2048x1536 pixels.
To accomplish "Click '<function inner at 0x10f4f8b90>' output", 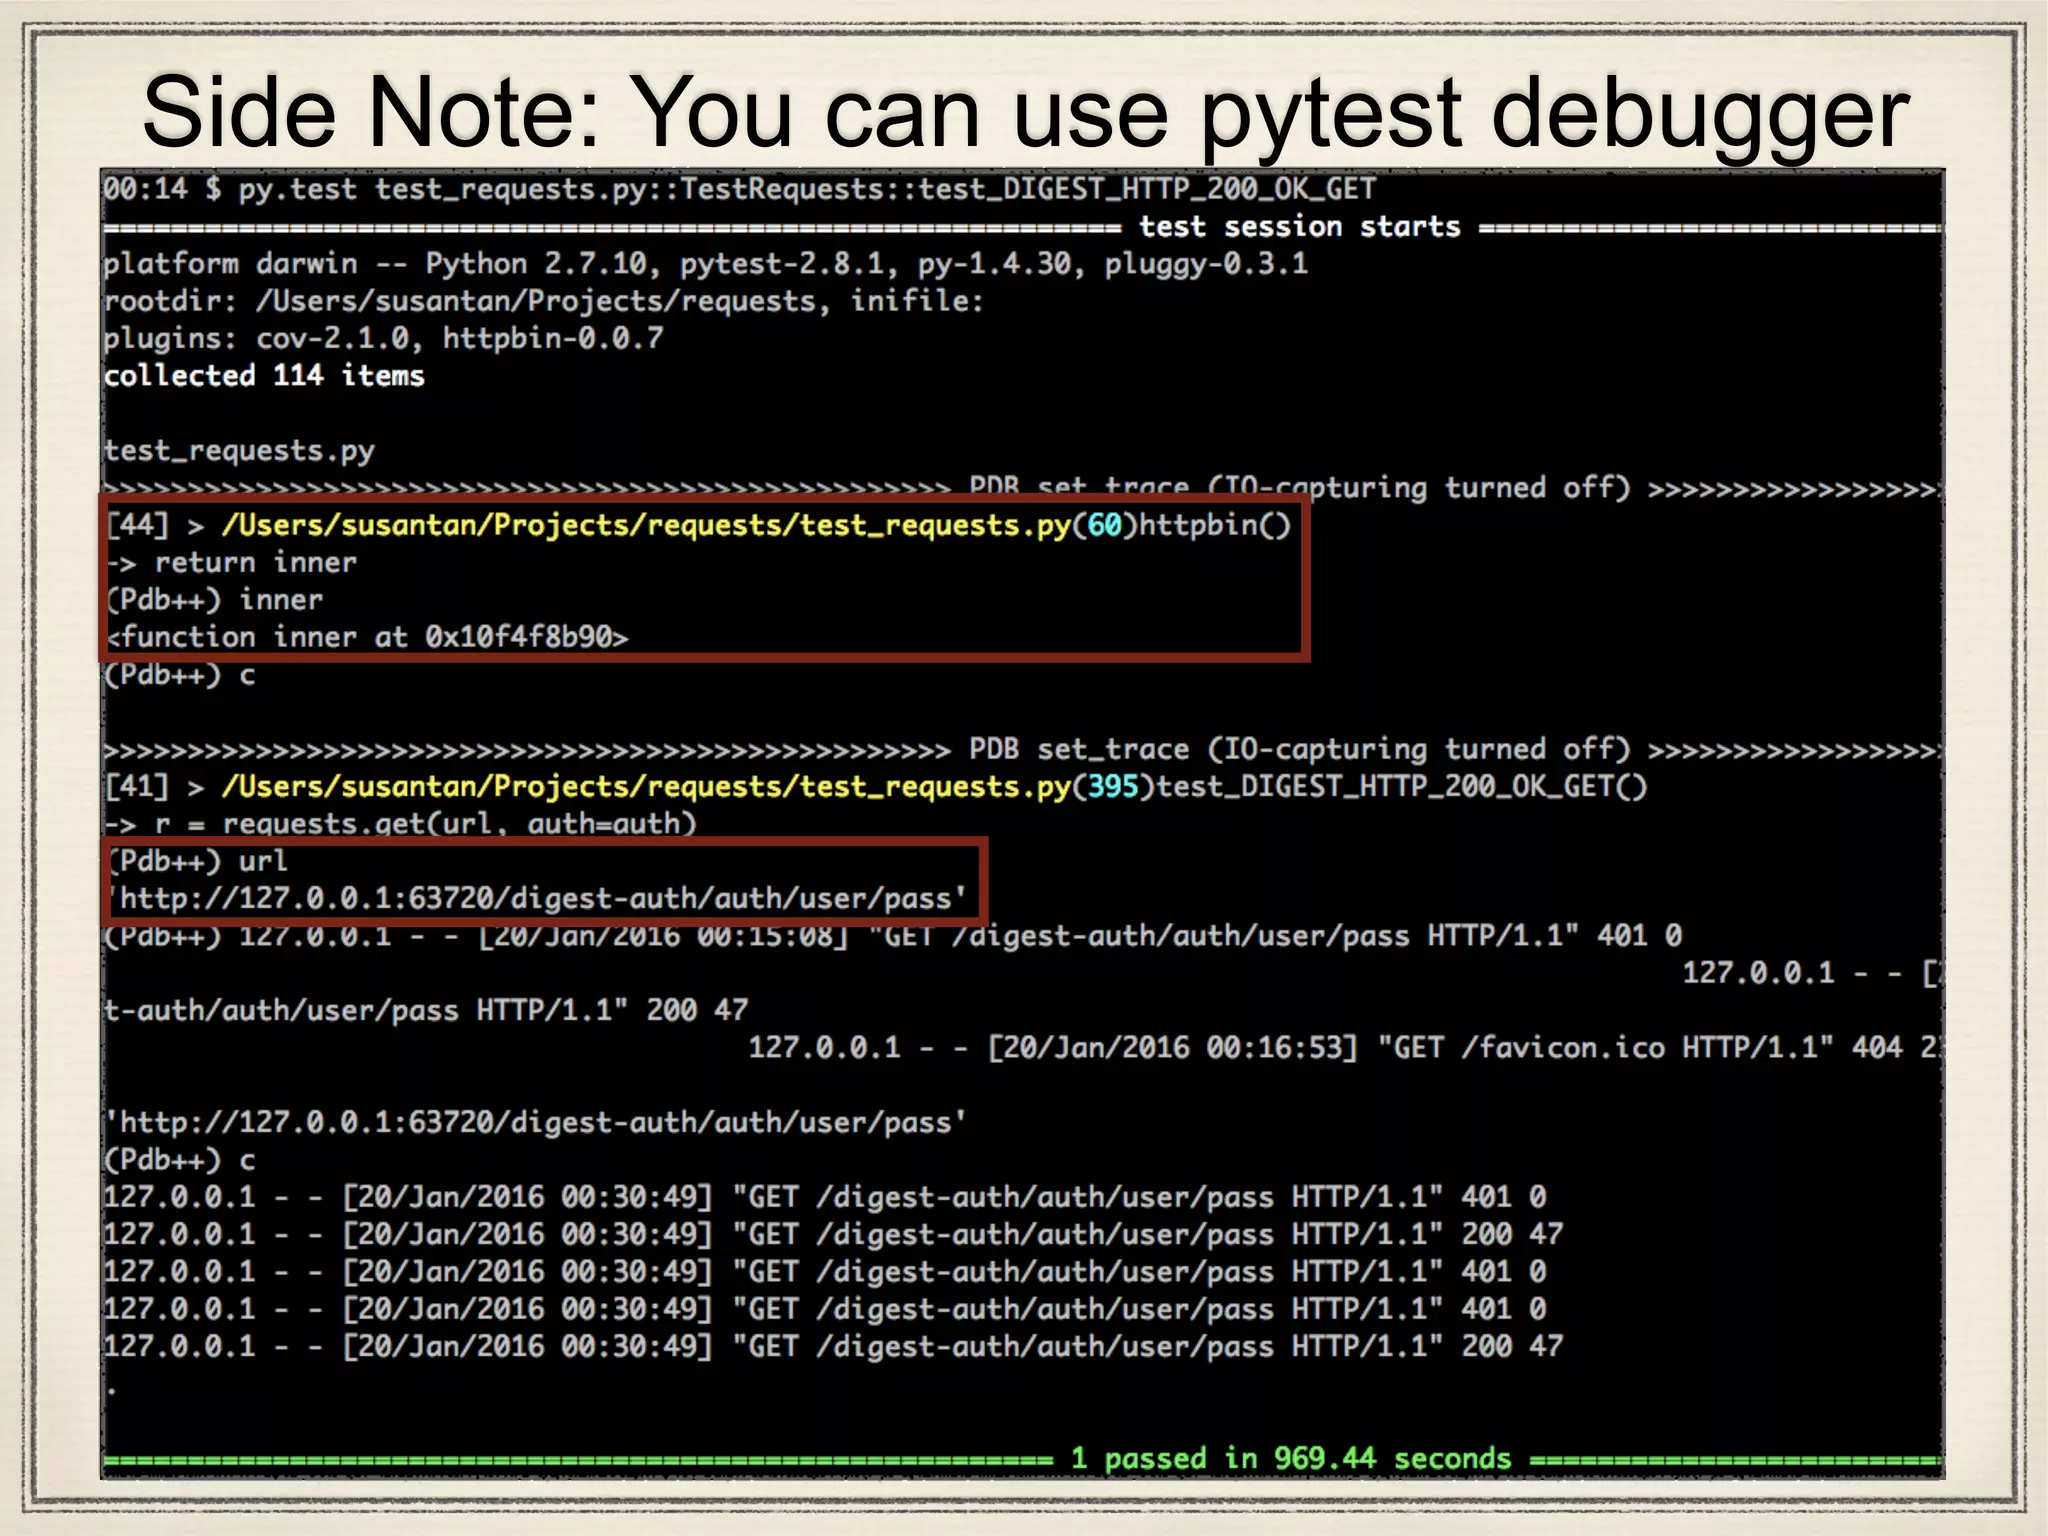I will [x=367, y=637].
